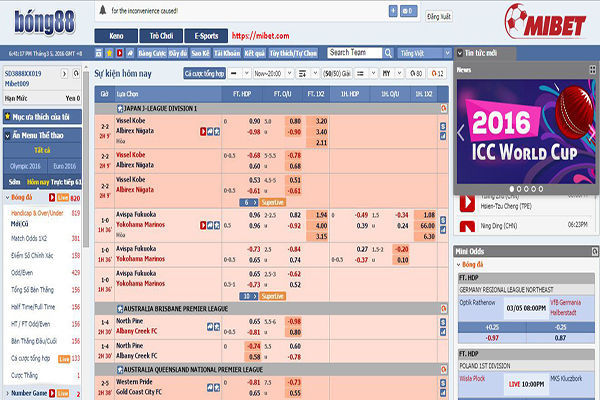
Task: Open the Sao Kê statement page
Action: 201,53
